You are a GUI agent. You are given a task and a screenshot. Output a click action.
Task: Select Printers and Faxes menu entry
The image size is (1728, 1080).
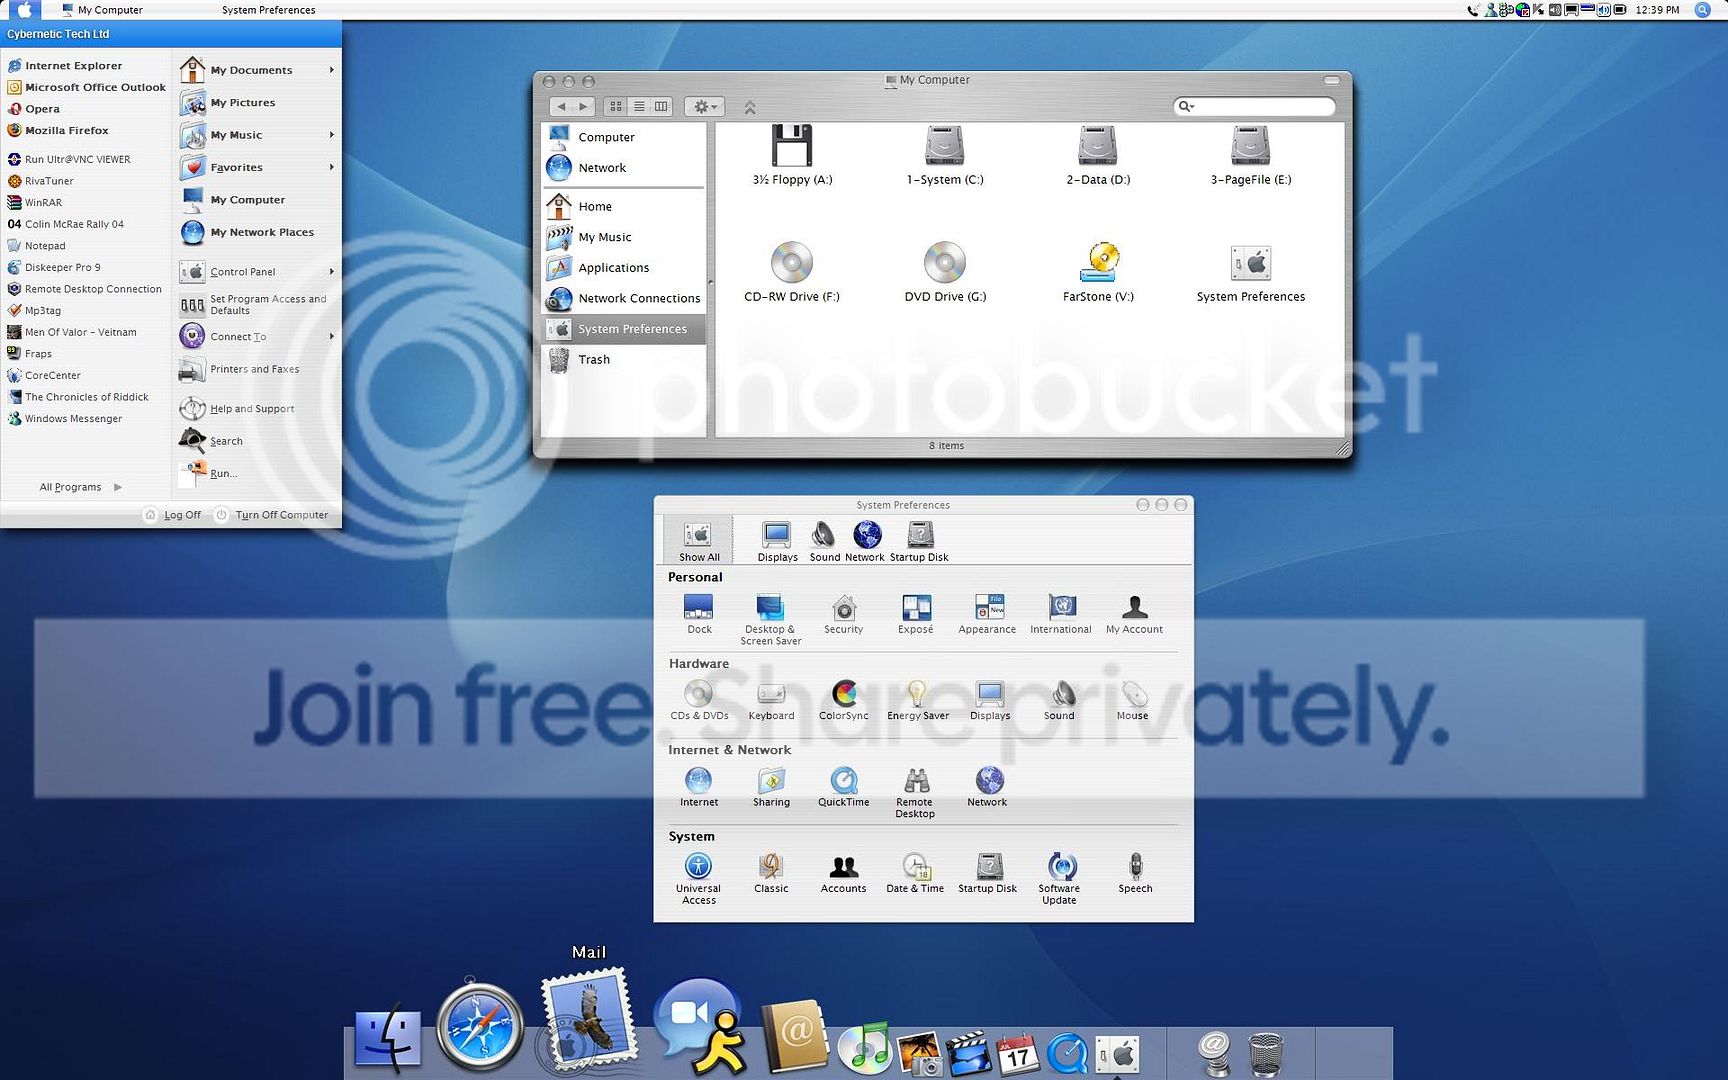(x=240, y=369)
